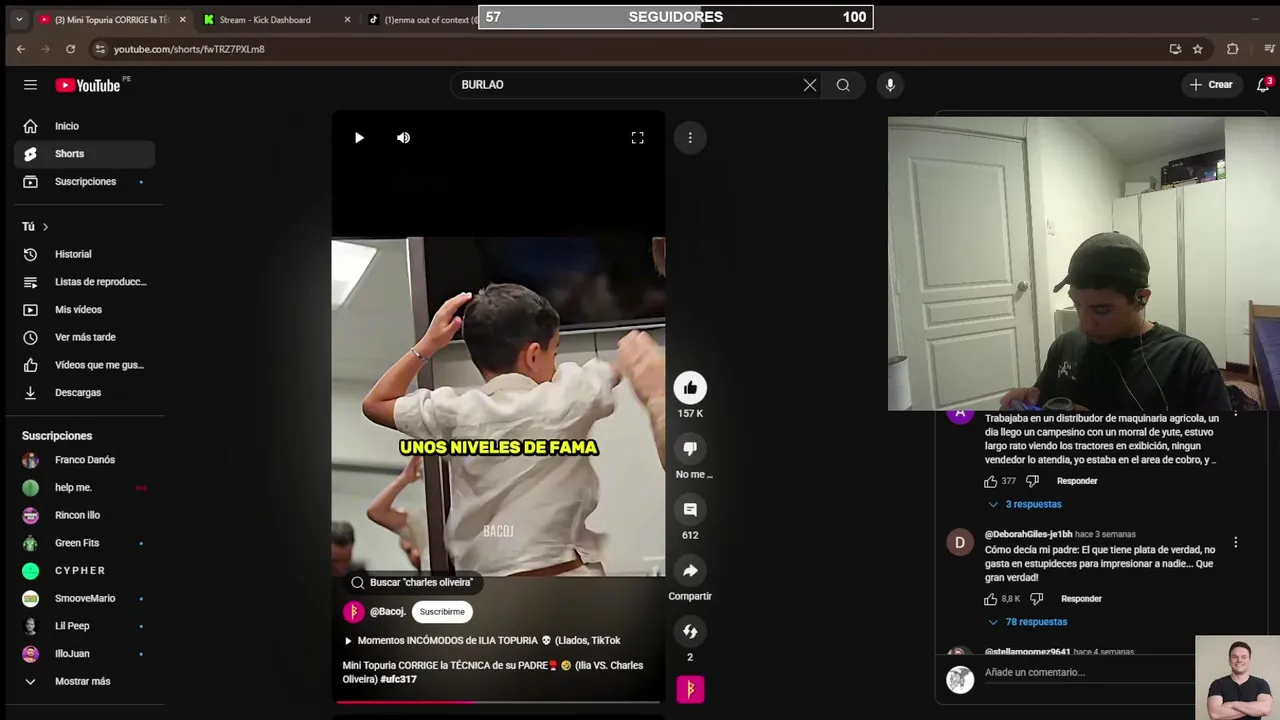The width and height of the screenshot is (1280, 720).
Task: Open Historial
Action: click(85, 254)
